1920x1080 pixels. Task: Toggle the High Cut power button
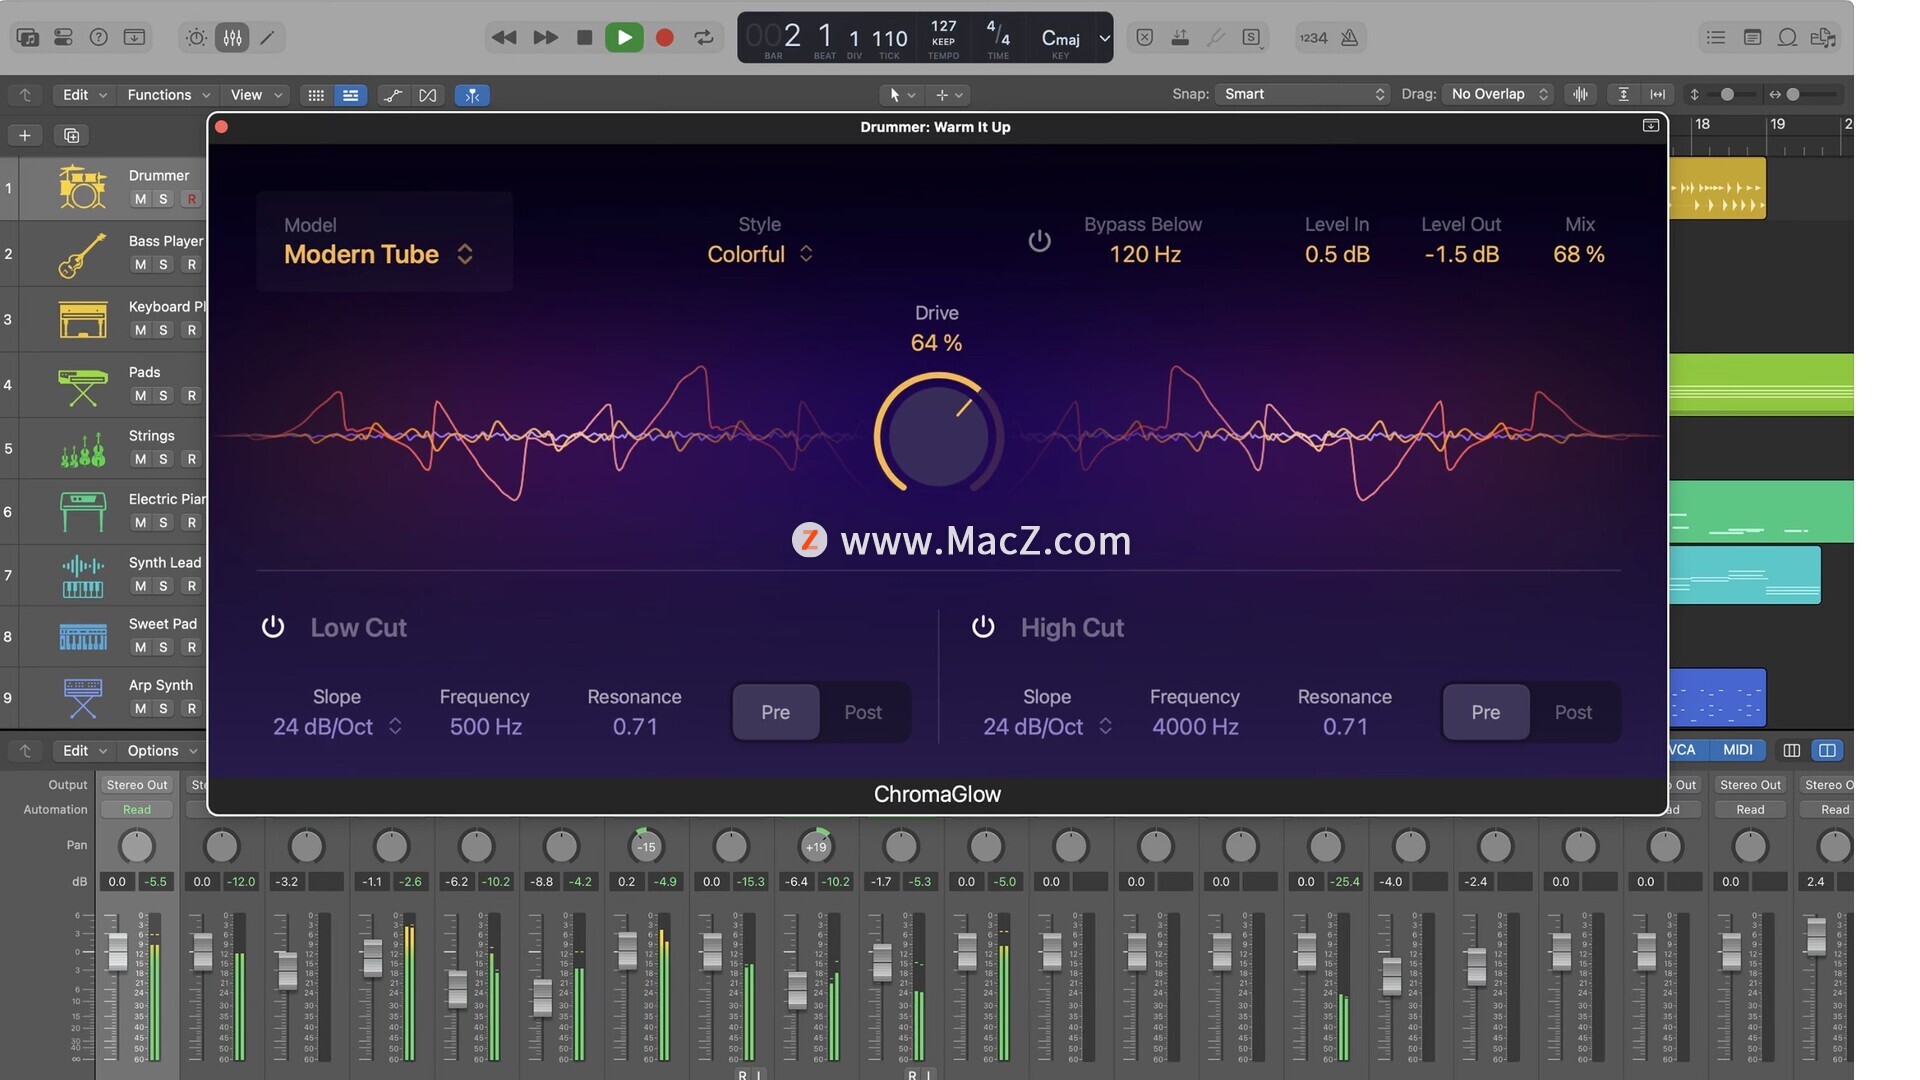[983, 627]
